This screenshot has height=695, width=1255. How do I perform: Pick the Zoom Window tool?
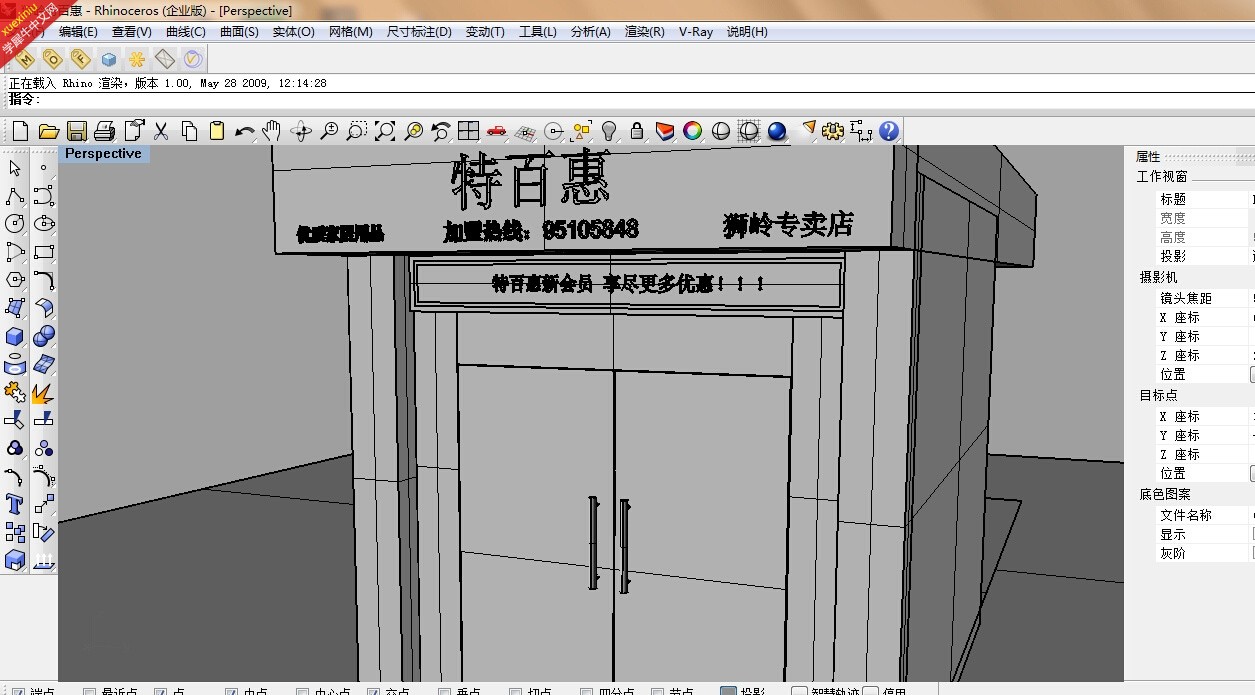point(357,131)
